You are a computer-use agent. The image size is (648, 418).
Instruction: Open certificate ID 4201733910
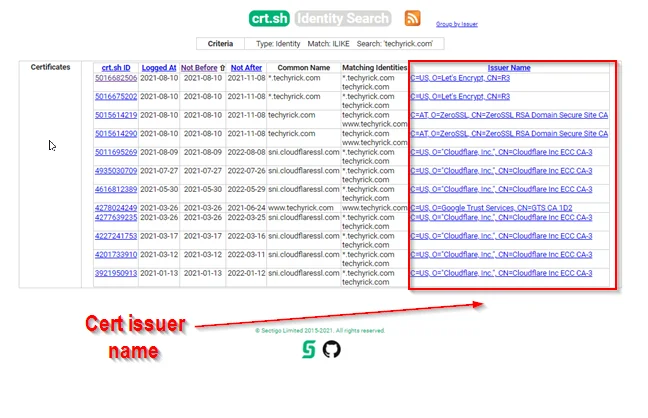coord(116,255)
